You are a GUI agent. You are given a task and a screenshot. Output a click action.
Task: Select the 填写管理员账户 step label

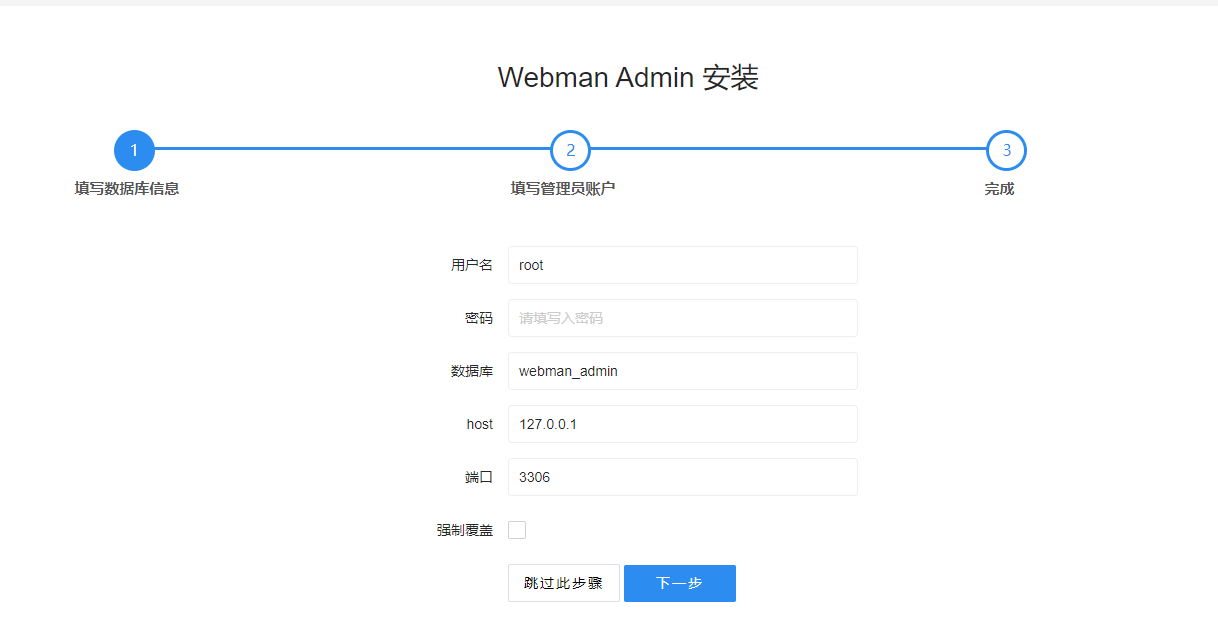(563, 188)
